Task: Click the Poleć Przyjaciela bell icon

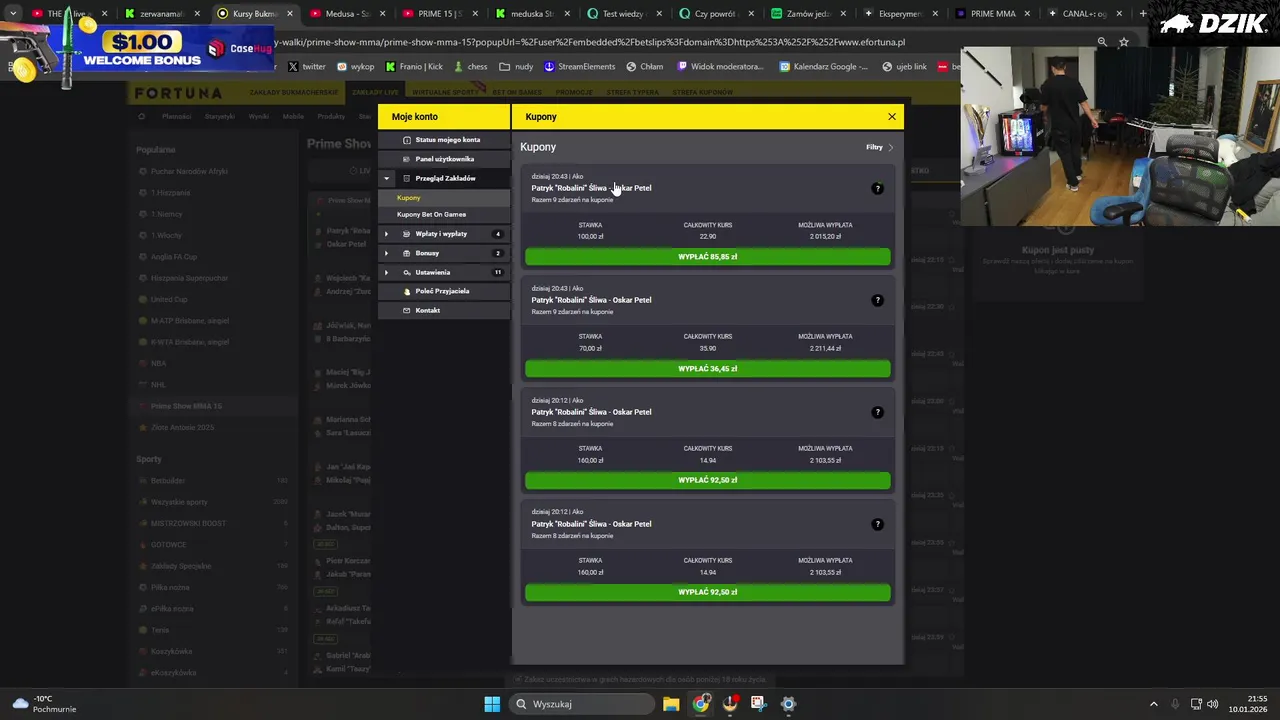Action: (406, 291)
